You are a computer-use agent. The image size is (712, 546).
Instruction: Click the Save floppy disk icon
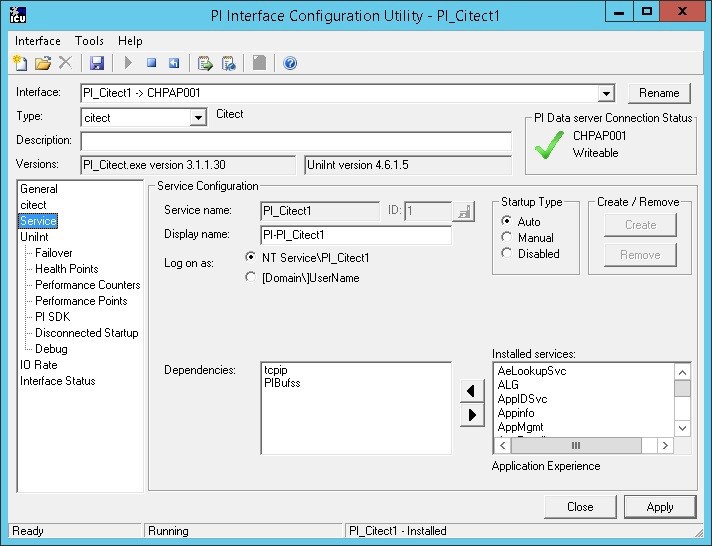point(97,63)
